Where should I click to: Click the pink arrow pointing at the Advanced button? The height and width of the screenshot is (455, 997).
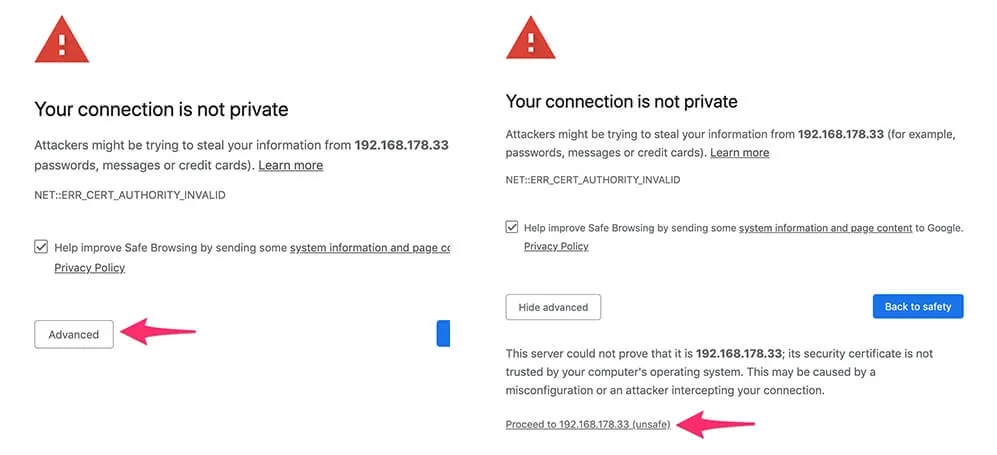[x=158, y=331]
